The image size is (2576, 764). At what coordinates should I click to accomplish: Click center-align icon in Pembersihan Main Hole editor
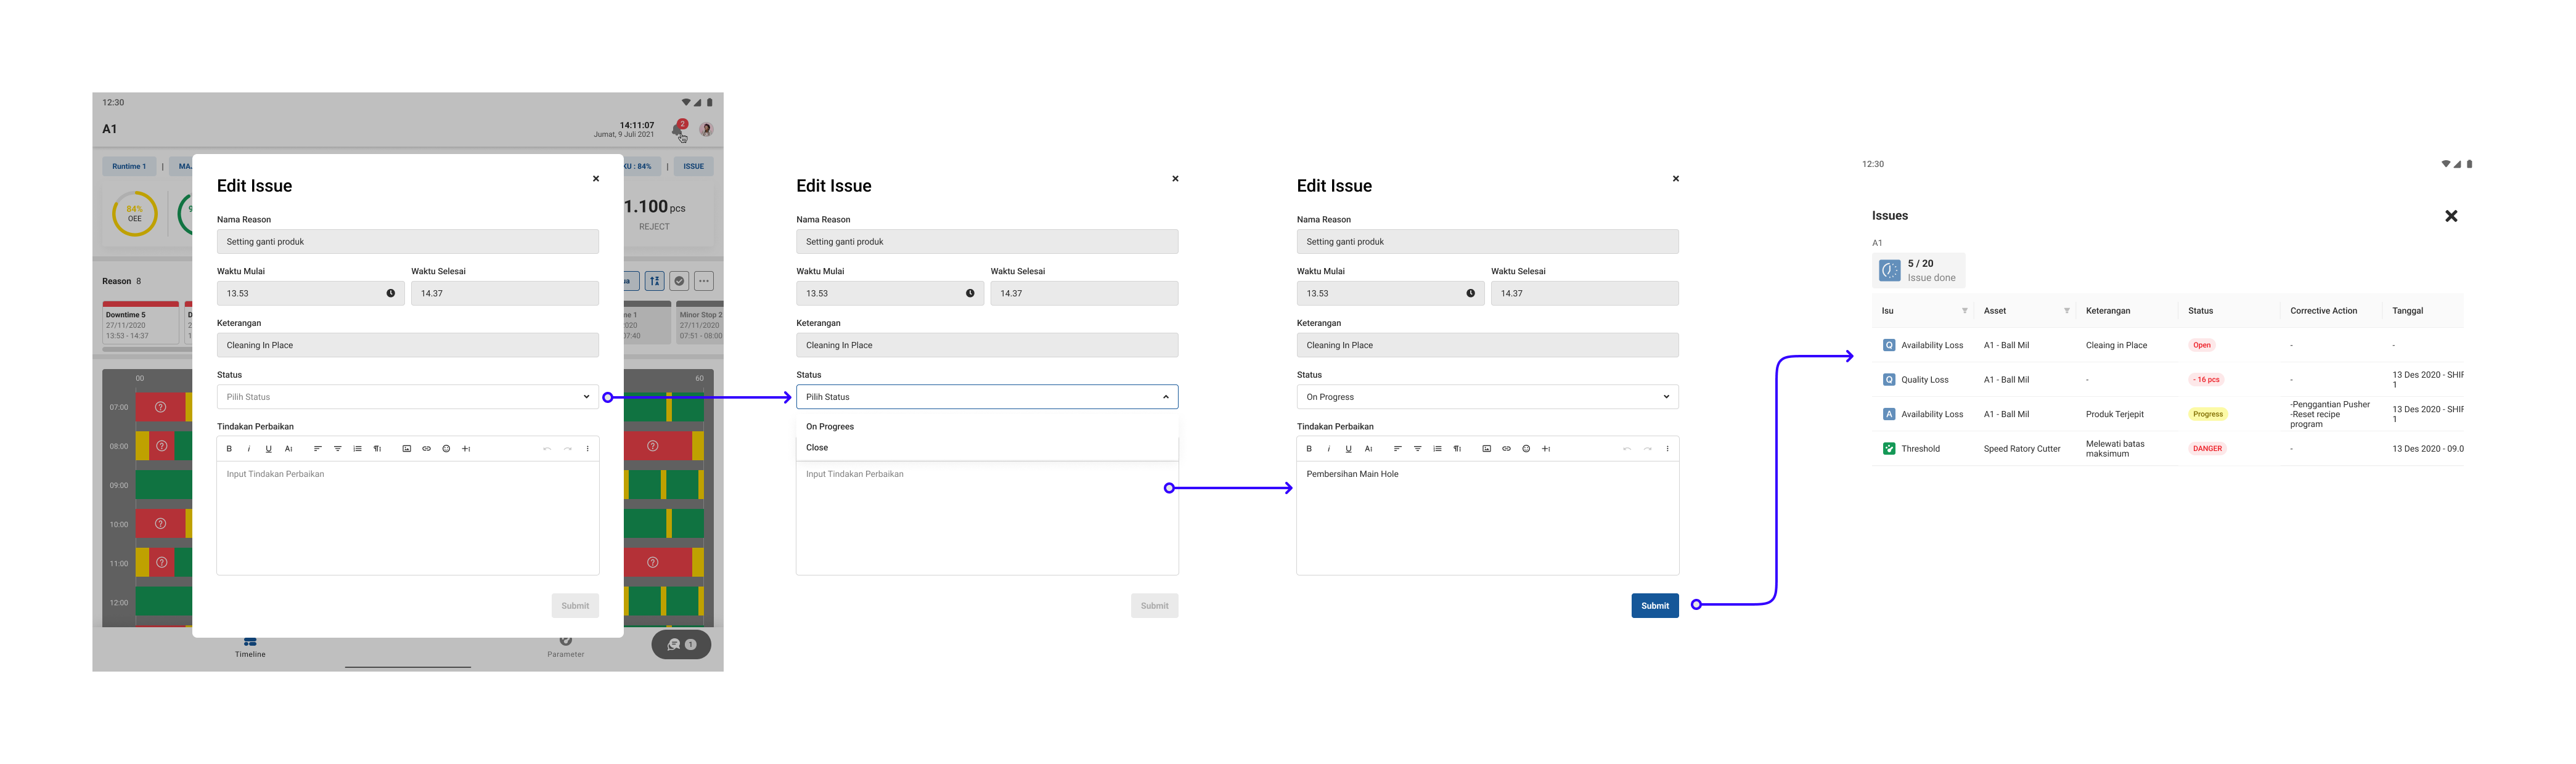click(x=1417, y=449)
